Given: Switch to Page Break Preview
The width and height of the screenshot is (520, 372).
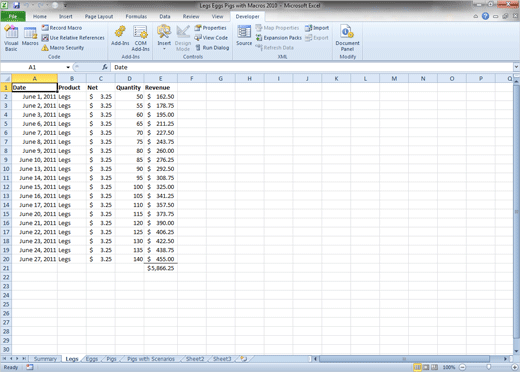Looking at the screenshot, I should [434, 367].
